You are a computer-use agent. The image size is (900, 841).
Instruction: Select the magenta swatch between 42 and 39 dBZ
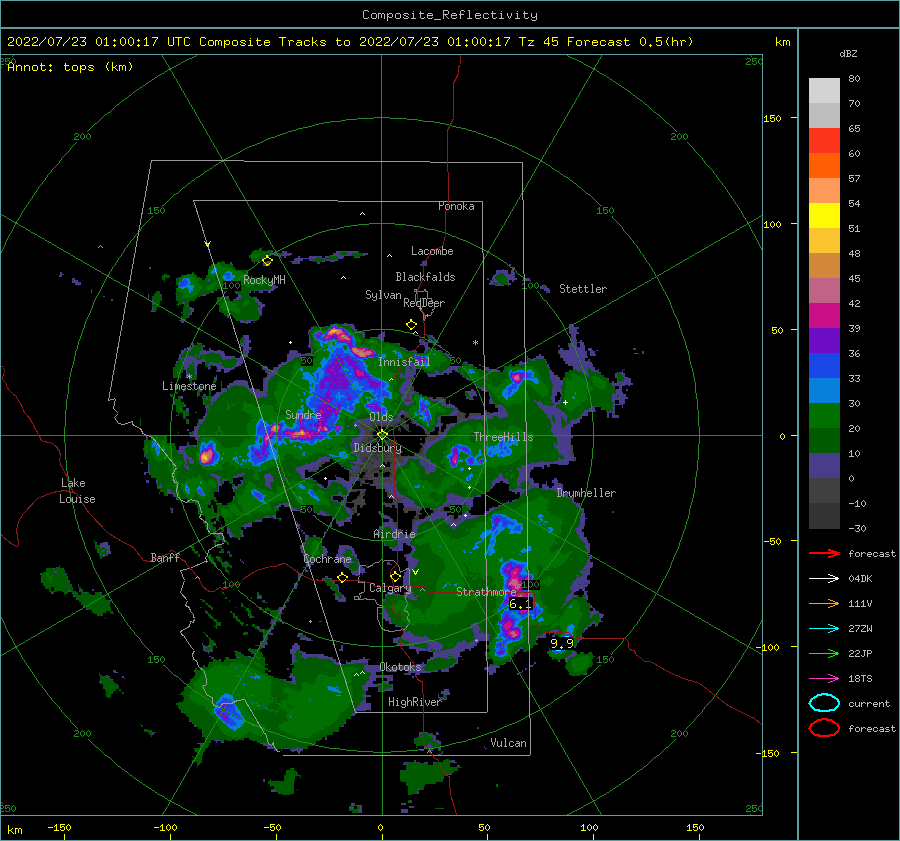(824, 316)
